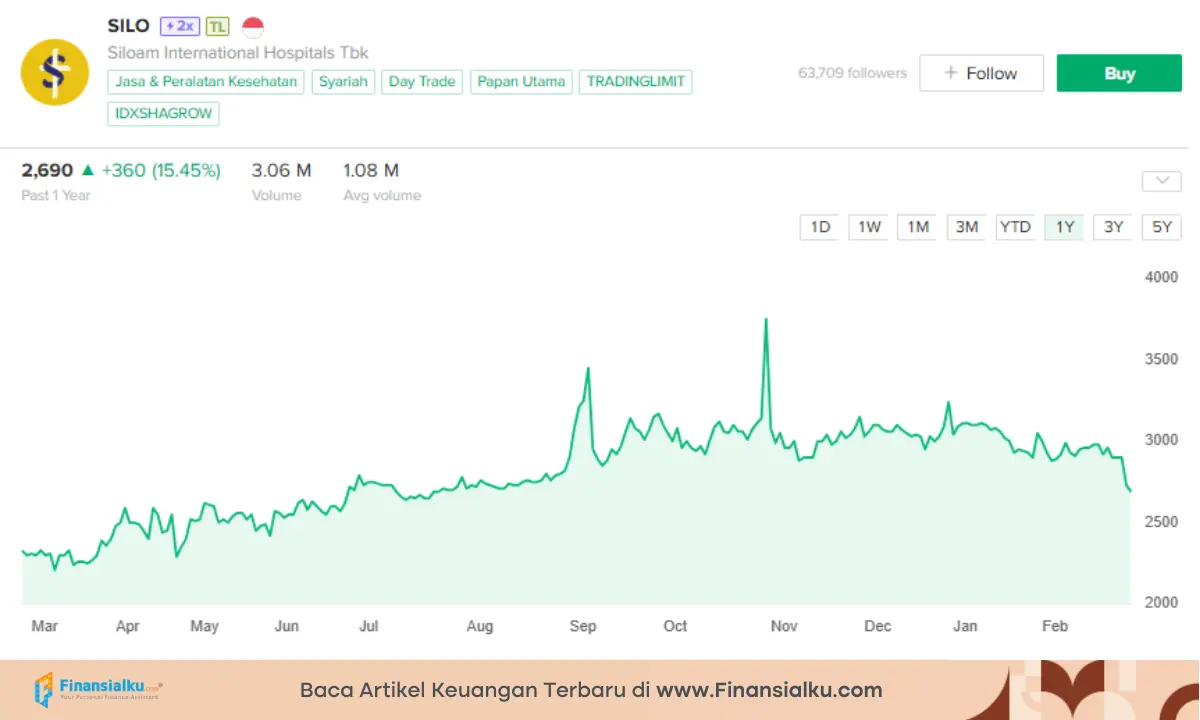Click the 3.06 M volume value
This screenshot has height=720, width=1200.
pyautogui.click(x=281, y=171)
